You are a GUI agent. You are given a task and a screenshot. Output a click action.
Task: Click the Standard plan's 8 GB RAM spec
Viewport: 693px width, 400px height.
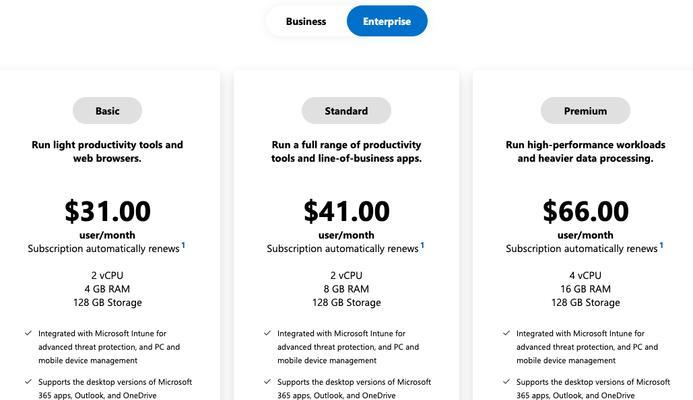point(346,289)
